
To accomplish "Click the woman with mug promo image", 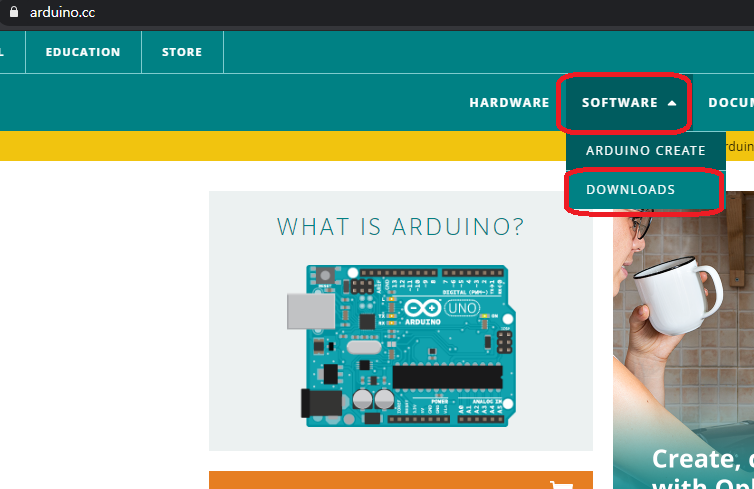I will 683,340.
